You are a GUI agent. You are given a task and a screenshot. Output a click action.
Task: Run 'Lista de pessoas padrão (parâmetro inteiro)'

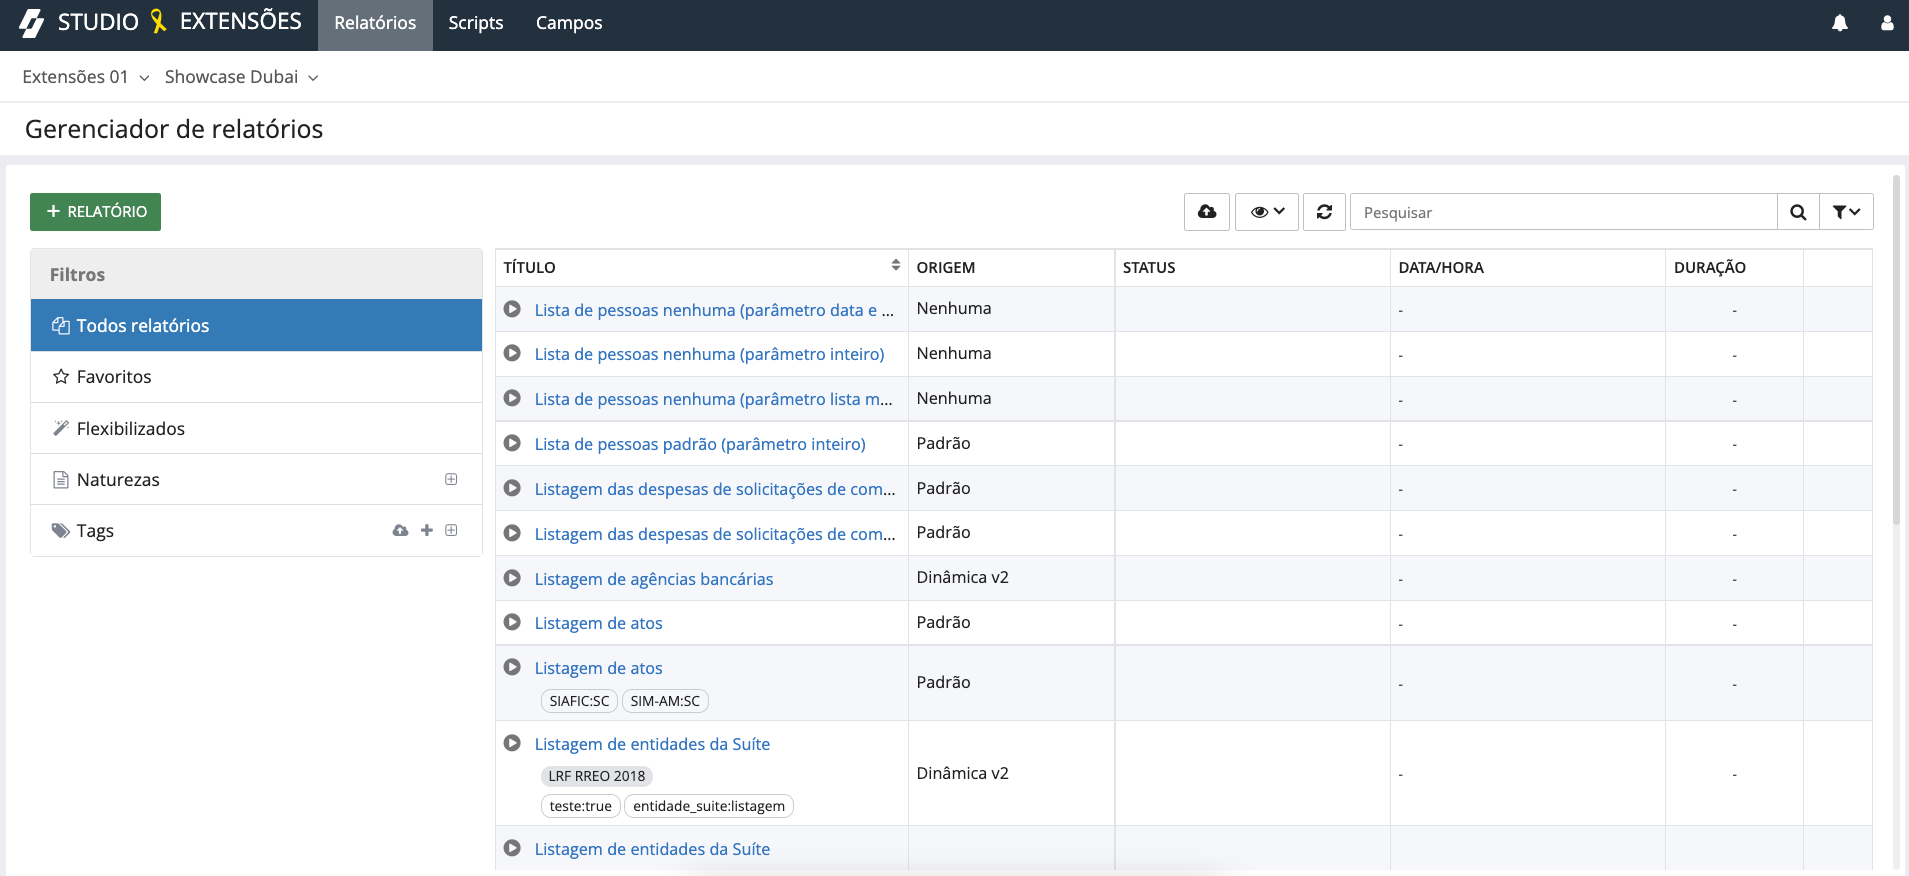(512, 443)
